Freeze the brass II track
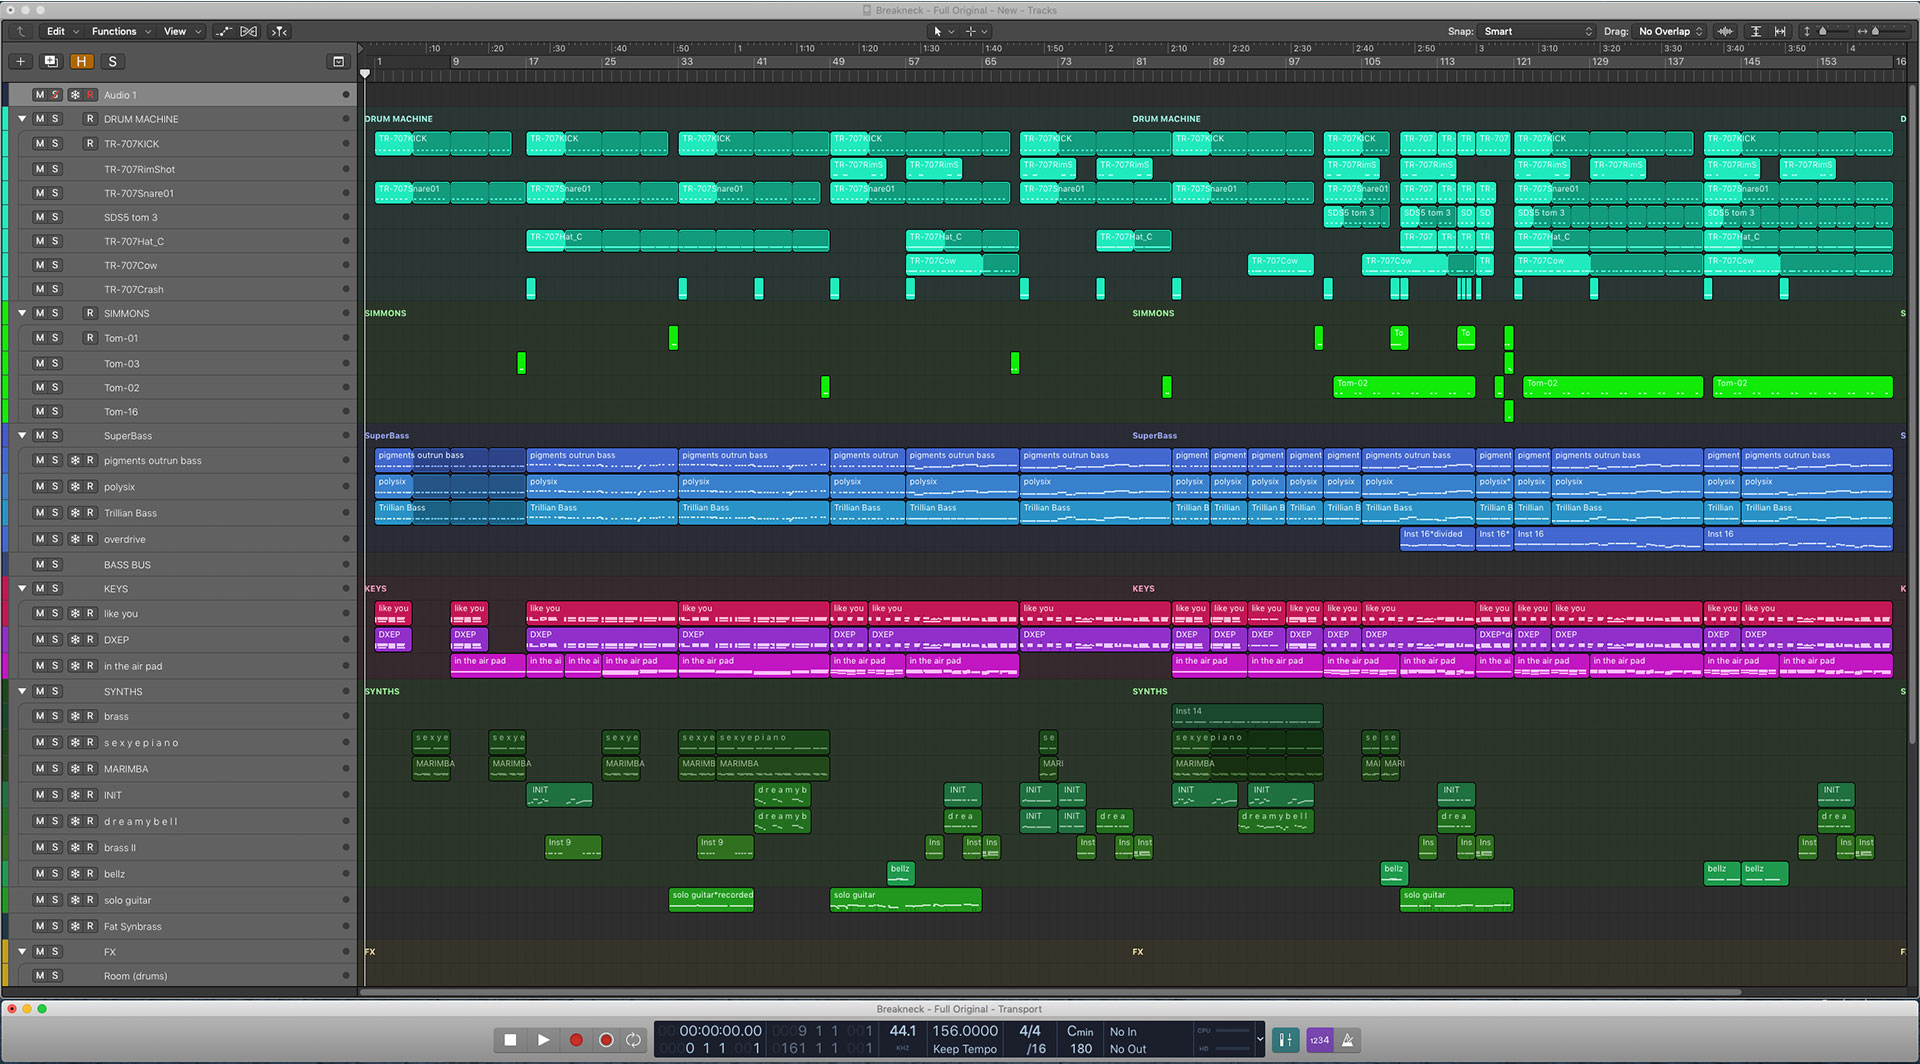The width and height of the screenshot is (1920, 1064). click(x=75, y=848)
